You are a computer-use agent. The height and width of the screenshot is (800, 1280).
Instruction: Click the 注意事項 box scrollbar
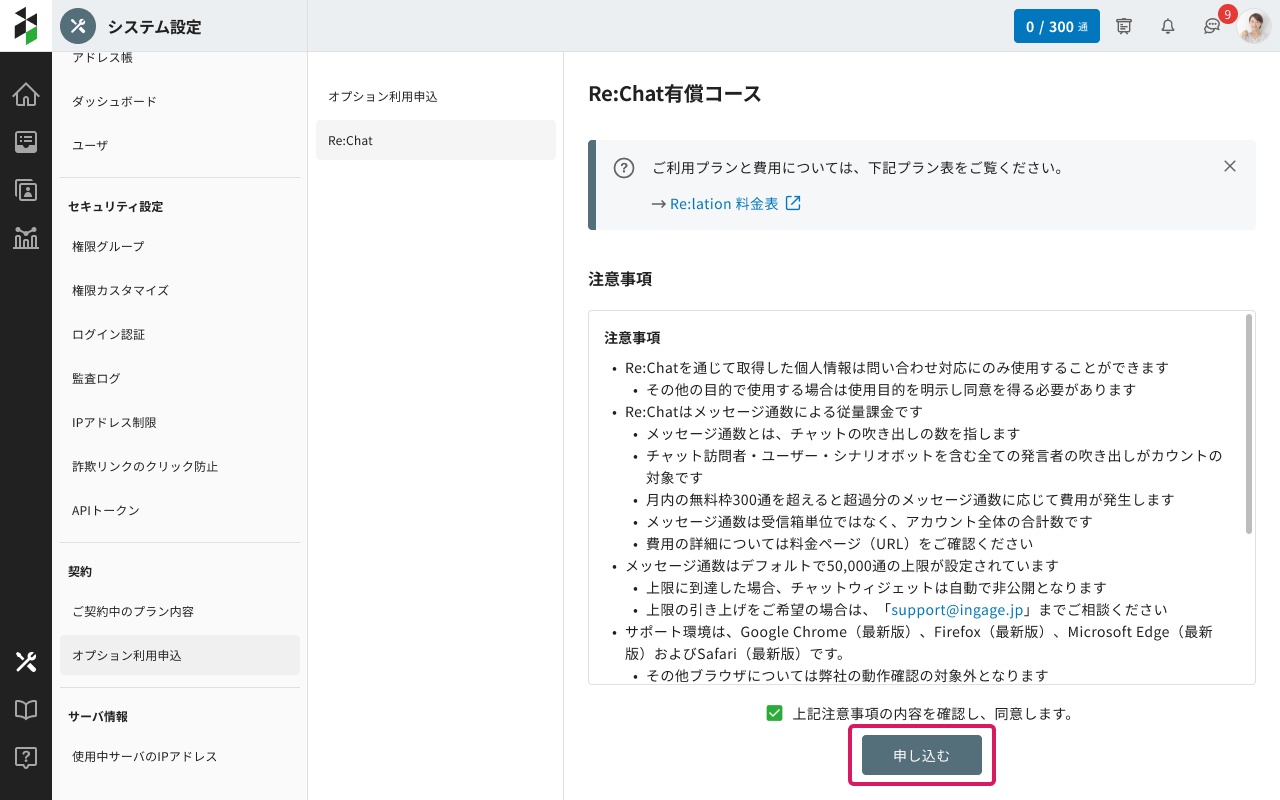pyautogui.click(x=1248, y=424)
